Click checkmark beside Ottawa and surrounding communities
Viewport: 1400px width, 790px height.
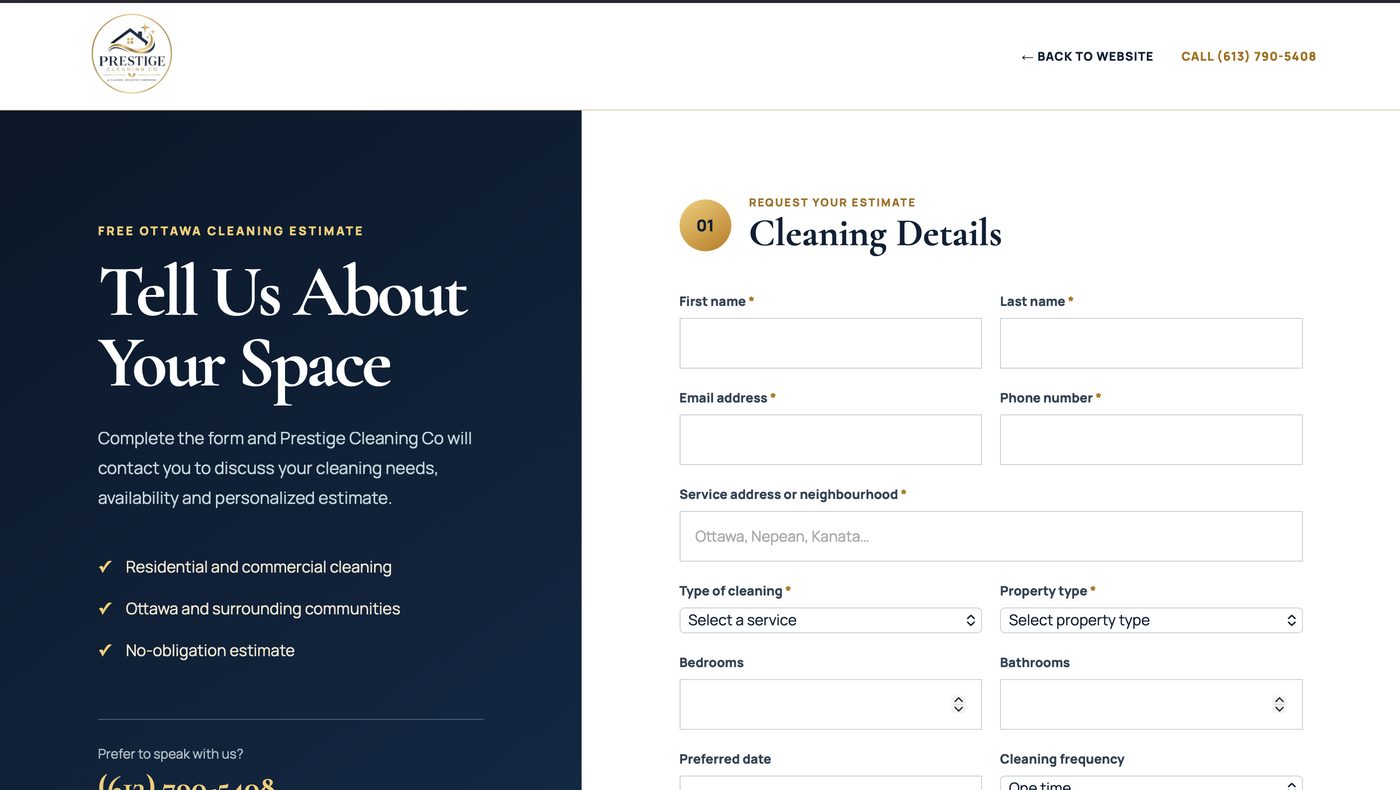pos(105,609)
